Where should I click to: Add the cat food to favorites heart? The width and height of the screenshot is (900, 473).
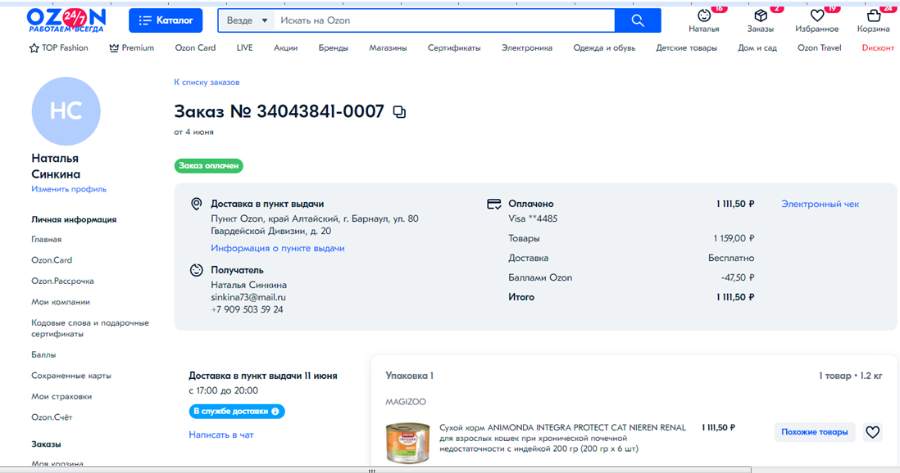(872, 432)
